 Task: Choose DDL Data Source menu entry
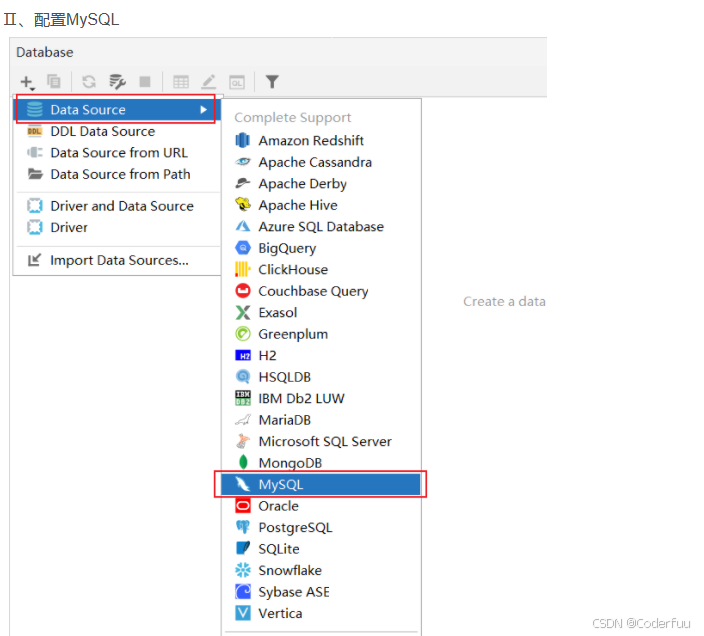117,131
